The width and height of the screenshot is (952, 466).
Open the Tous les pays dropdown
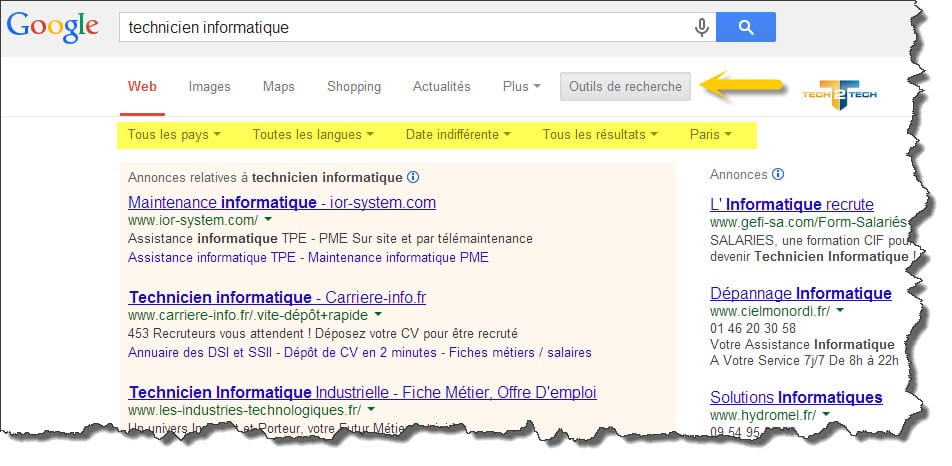coord(174,135)
